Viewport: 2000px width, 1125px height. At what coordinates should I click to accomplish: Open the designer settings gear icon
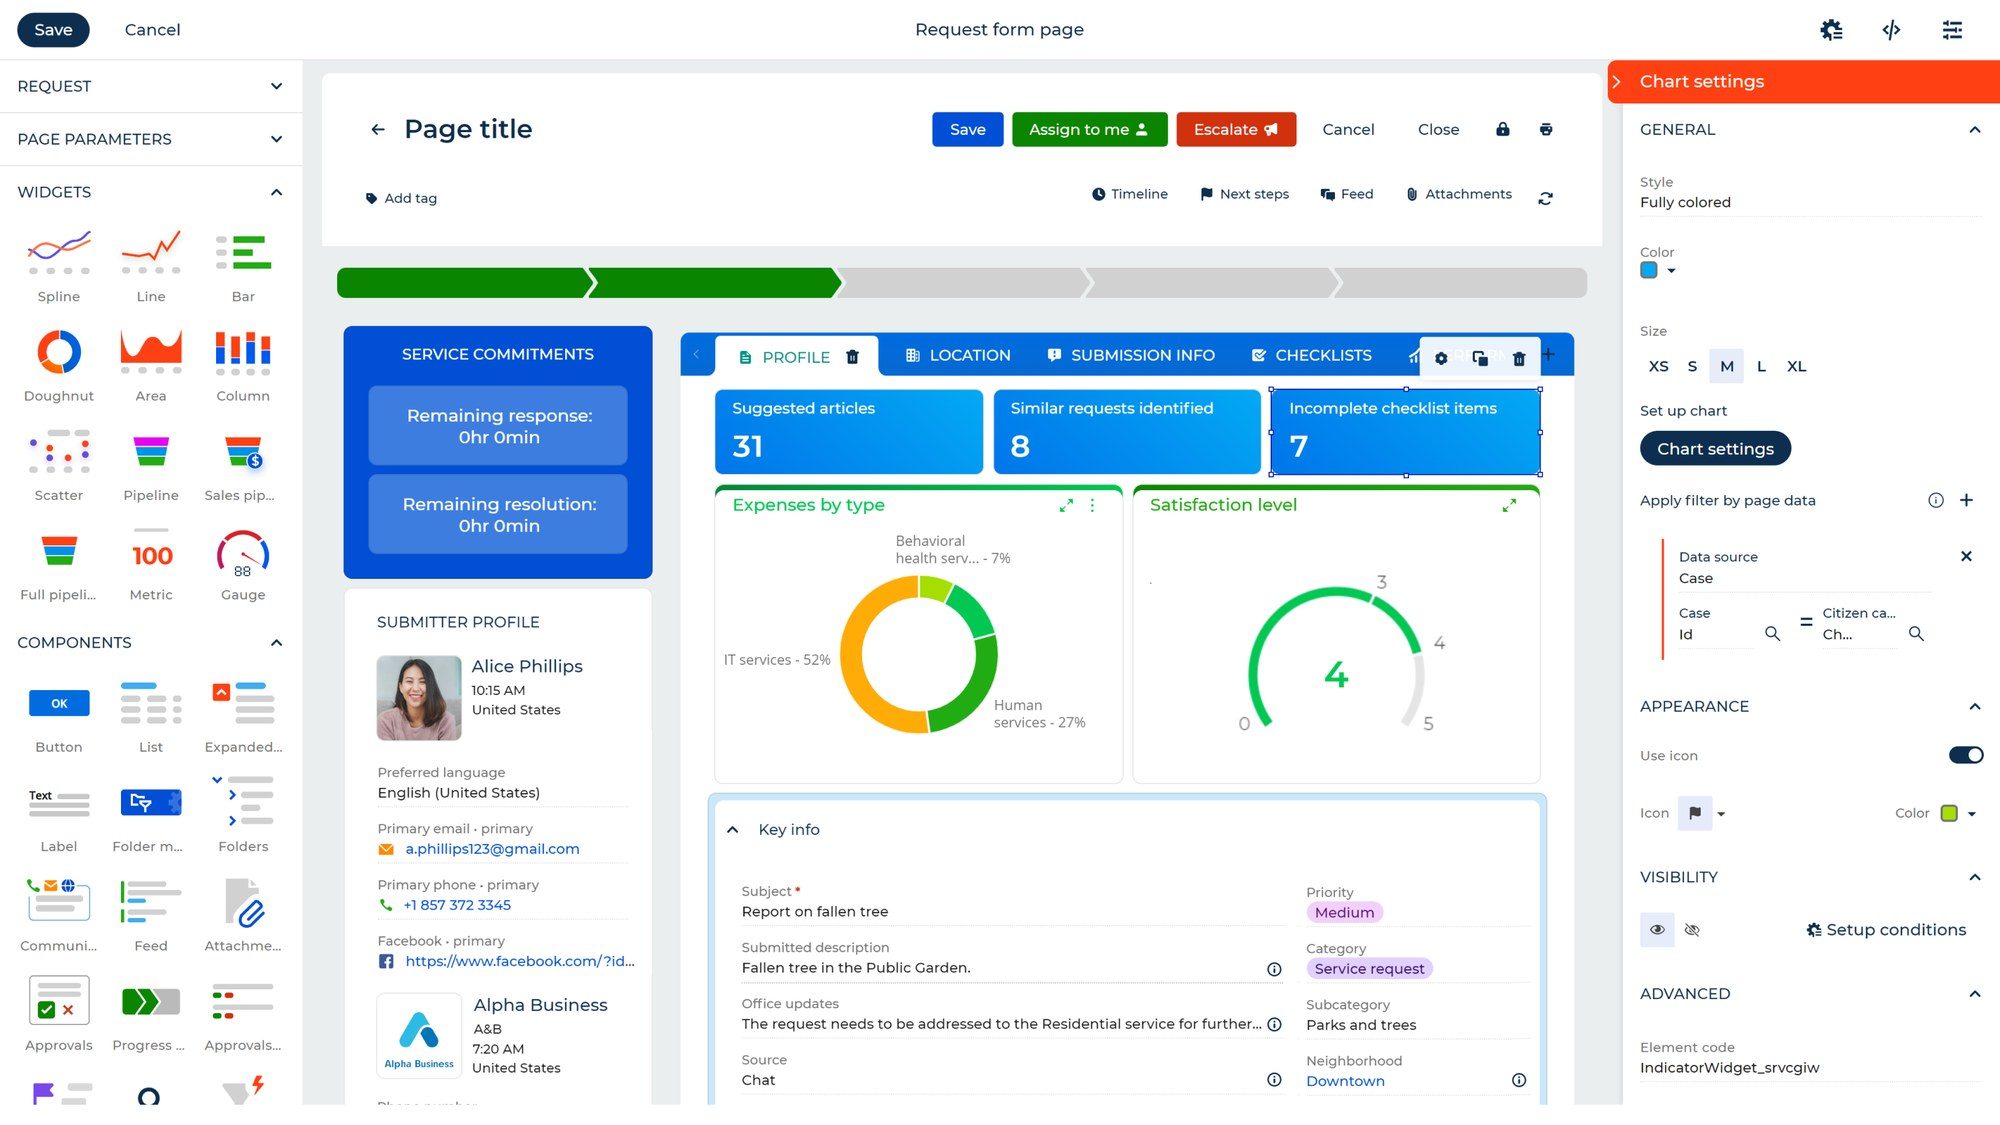coord(1831,30)
